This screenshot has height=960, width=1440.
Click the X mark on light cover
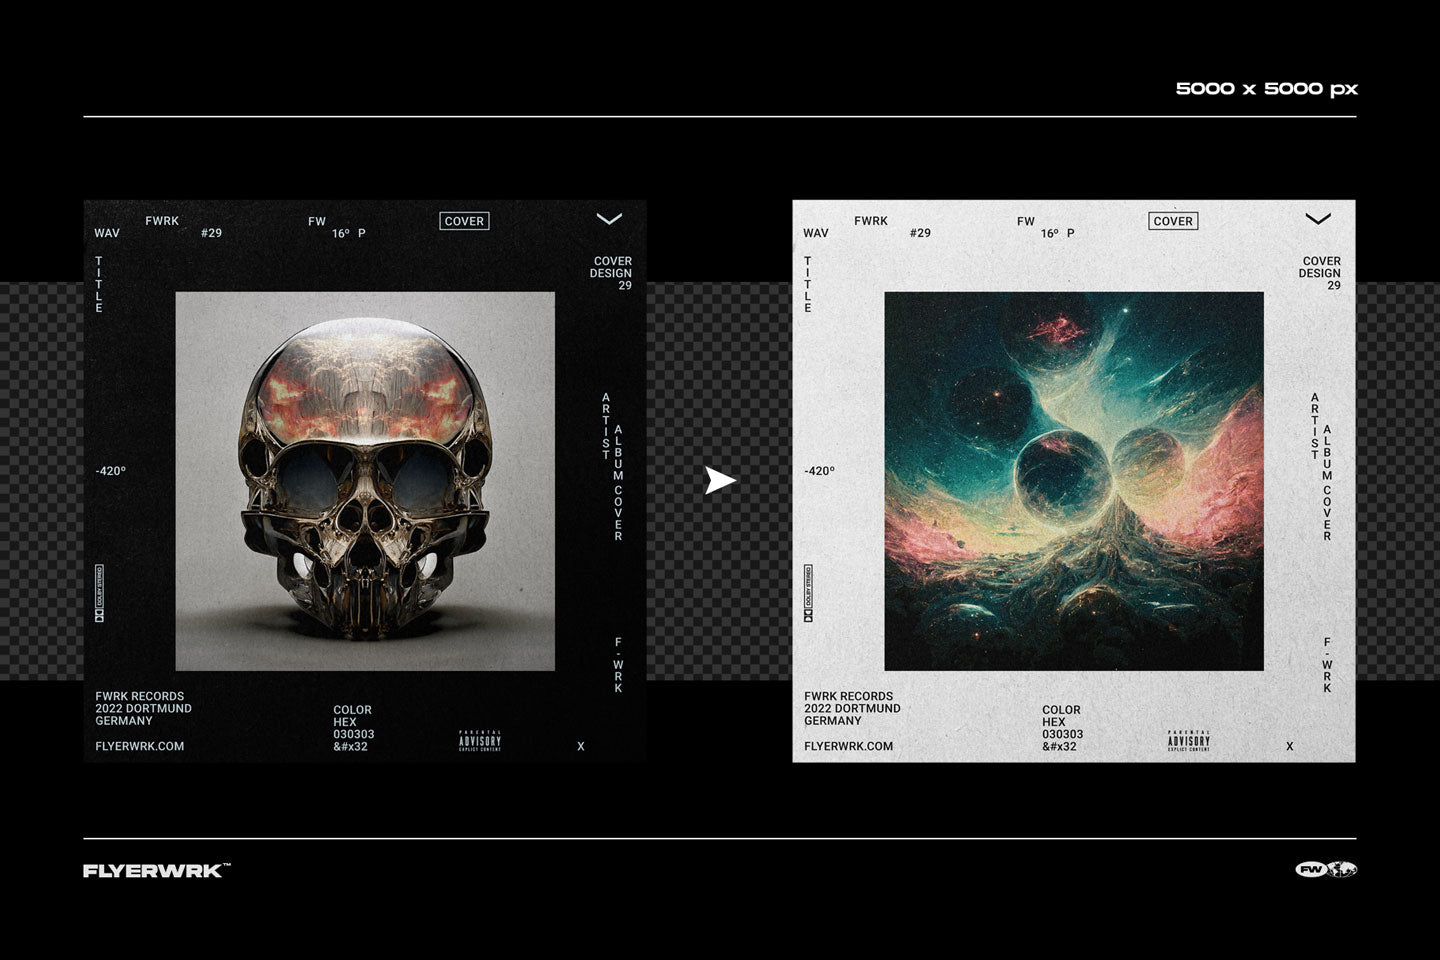[x=1290, y=747]
